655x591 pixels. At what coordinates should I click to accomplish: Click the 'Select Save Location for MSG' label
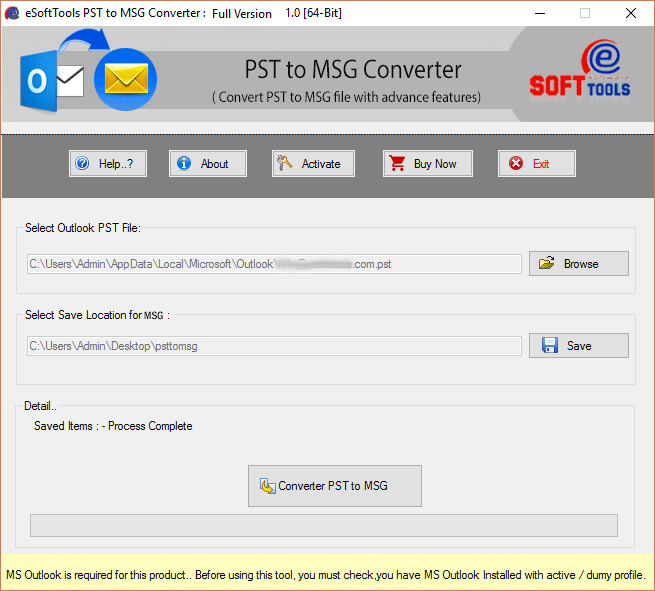click(x=97, y=315)
